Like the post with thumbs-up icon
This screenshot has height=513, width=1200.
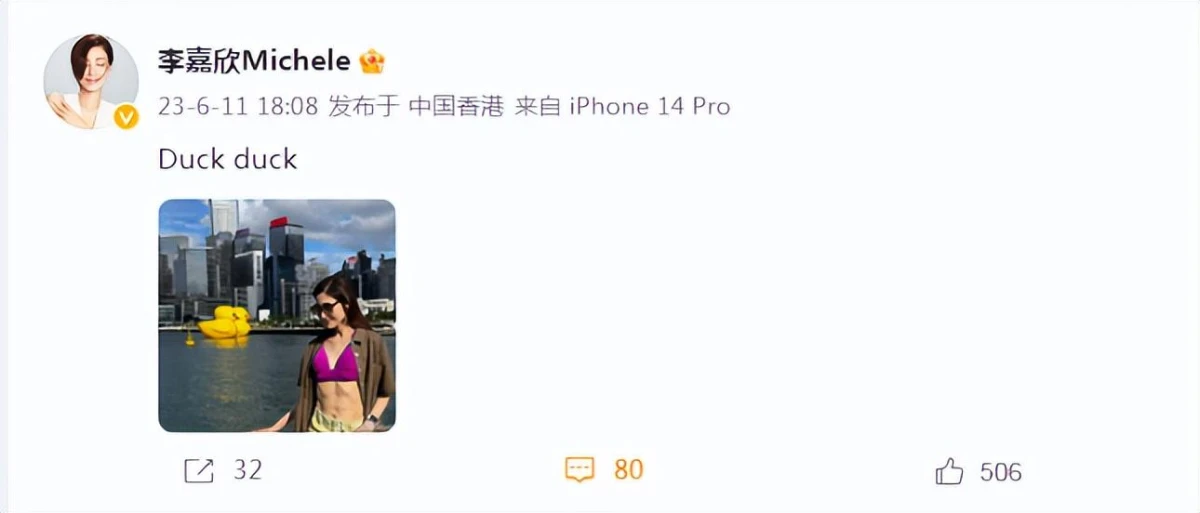pos(949,470)
